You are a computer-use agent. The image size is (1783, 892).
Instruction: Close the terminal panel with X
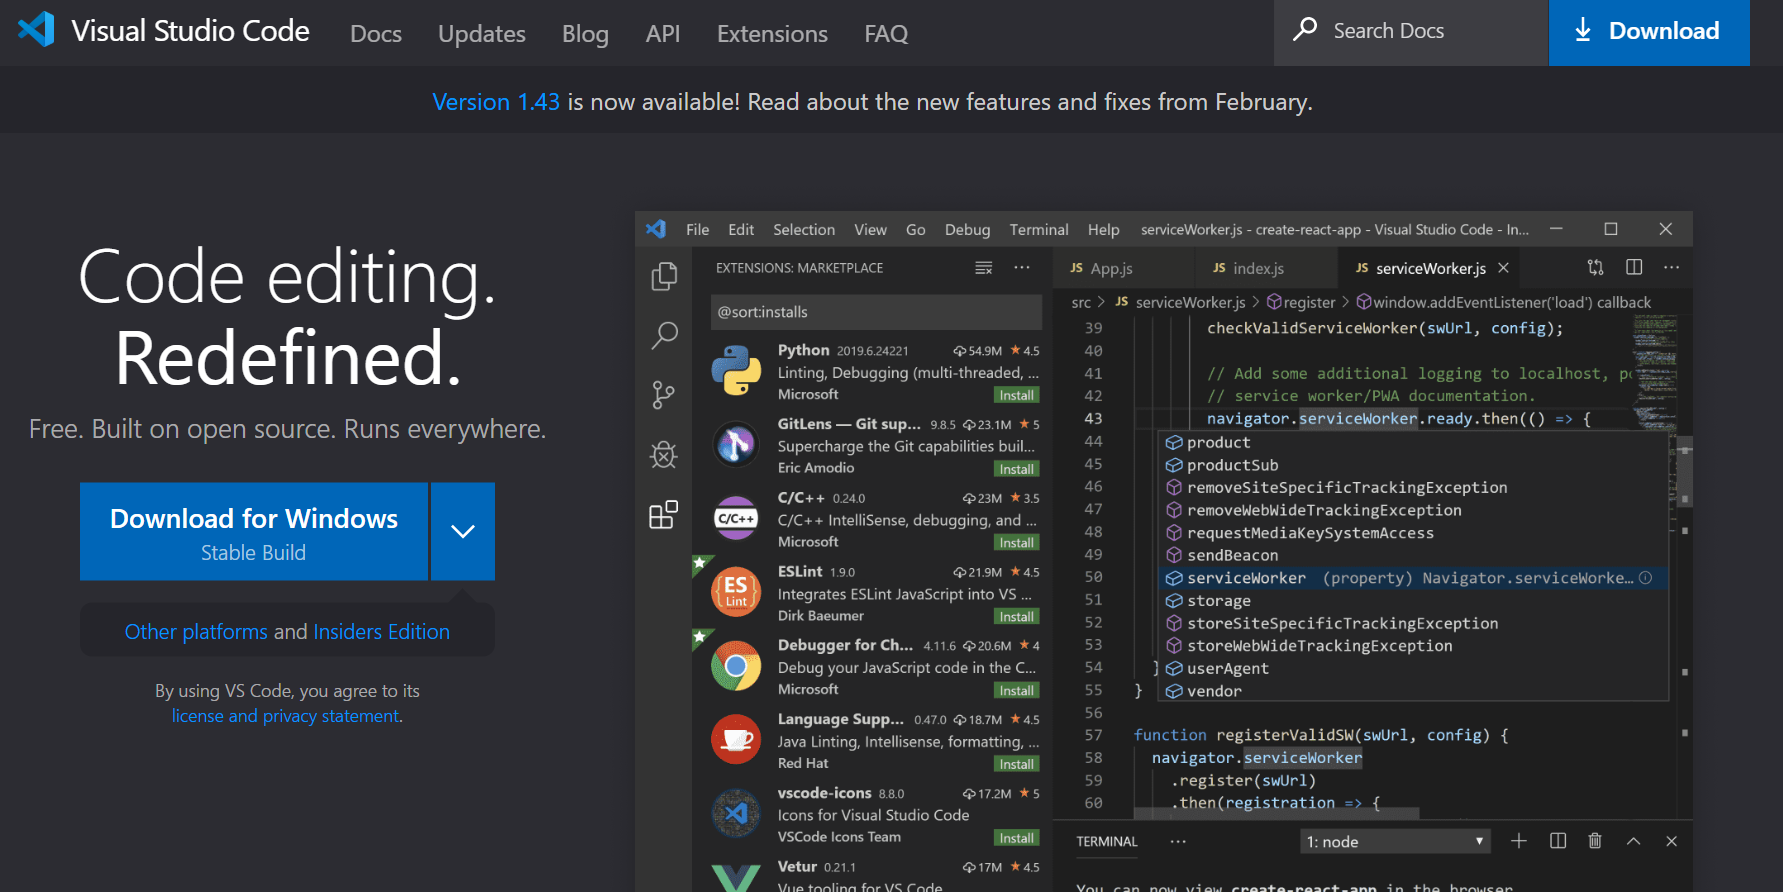pos(1671,841)
